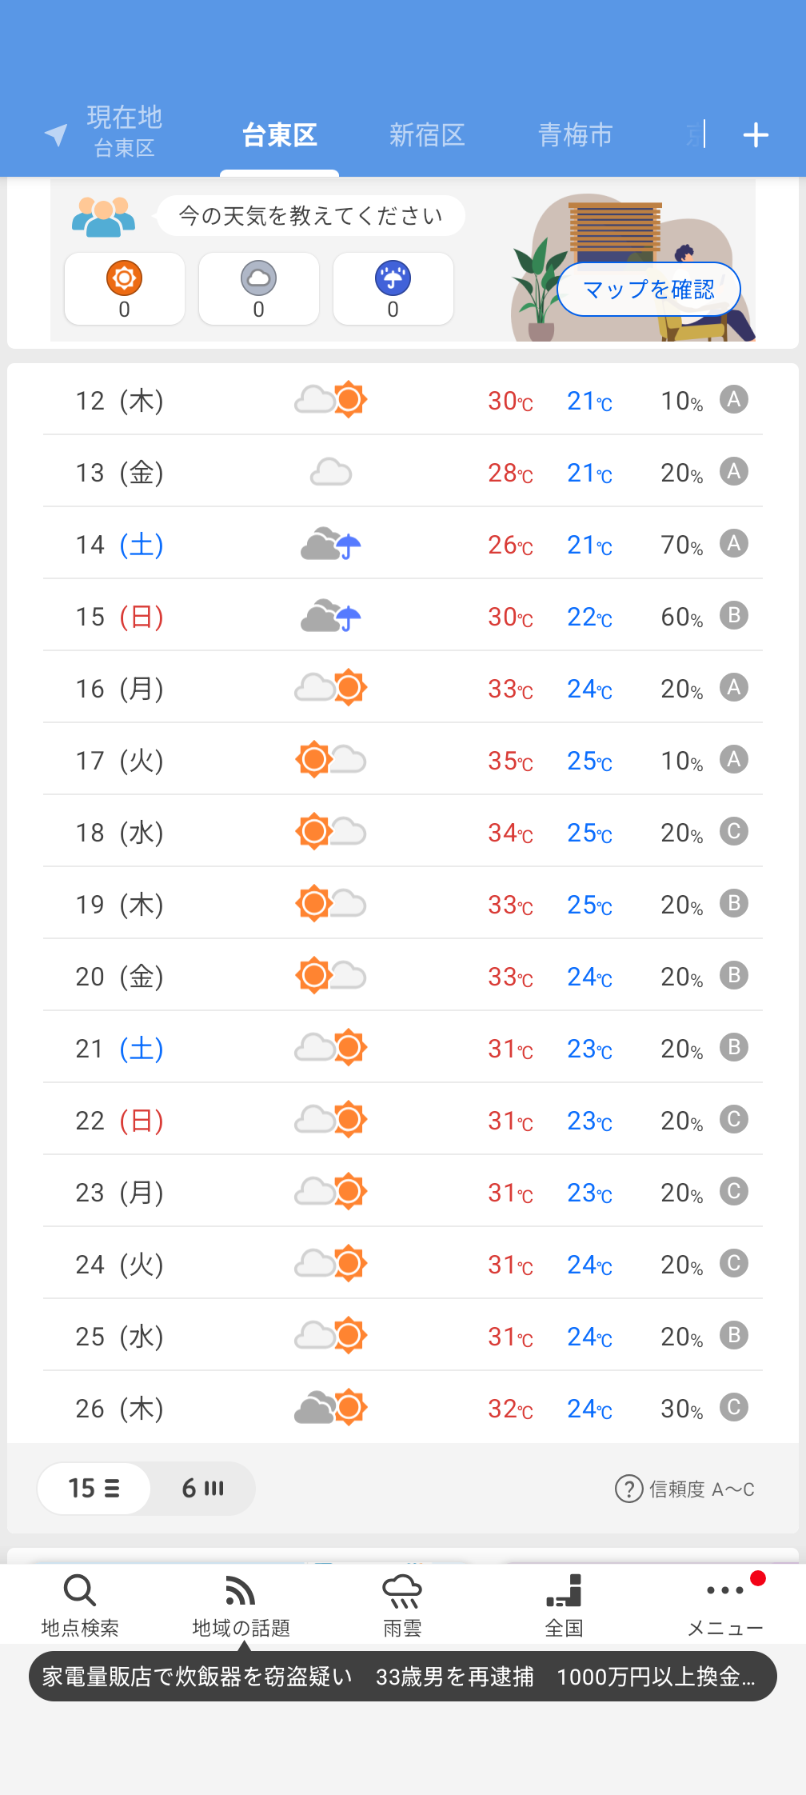
Task: Switch to 新宿区 tab
Action: (x=427, y=135)
